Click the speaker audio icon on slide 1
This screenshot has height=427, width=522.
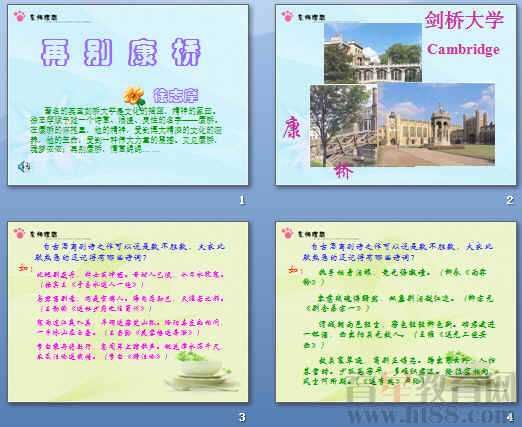pyautogui.click(x=24, y=166)
